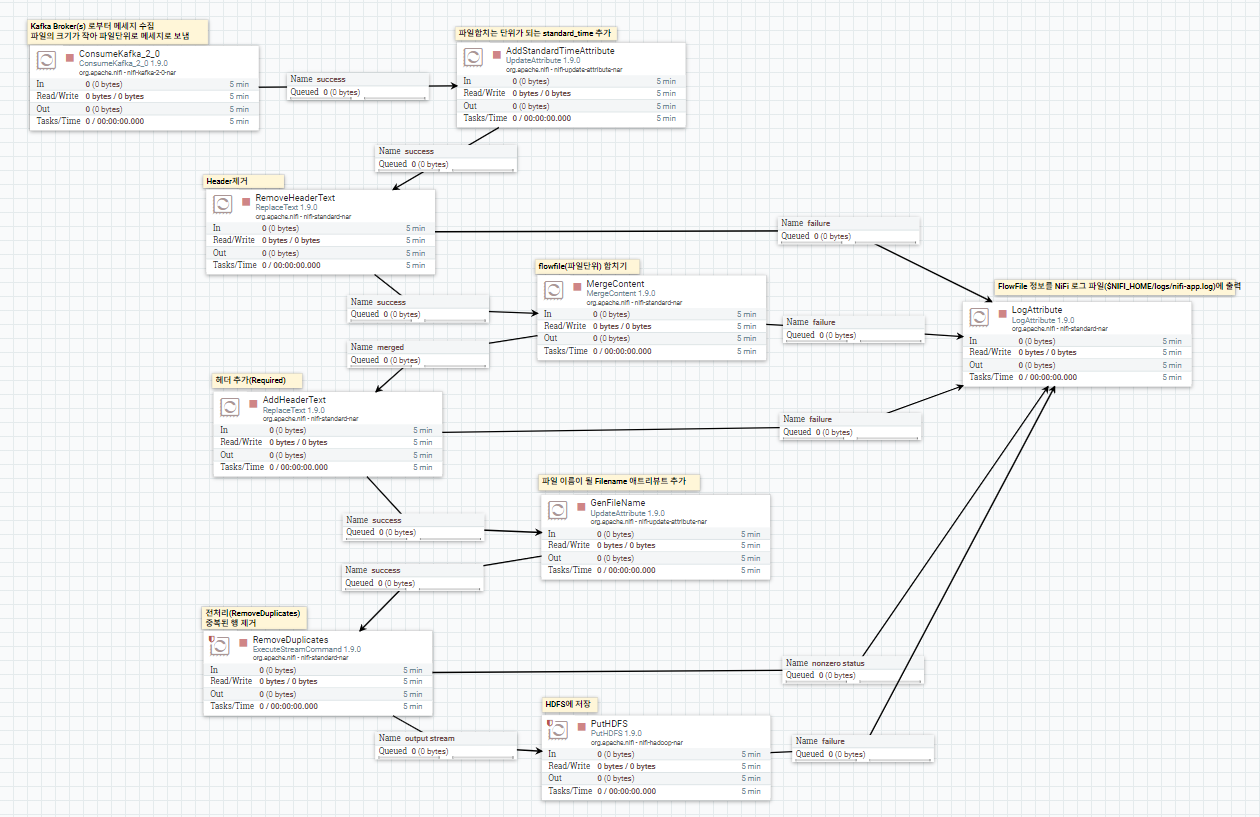
Task: Click the GenFileName processor icon
Action: [x=556, y=509]
